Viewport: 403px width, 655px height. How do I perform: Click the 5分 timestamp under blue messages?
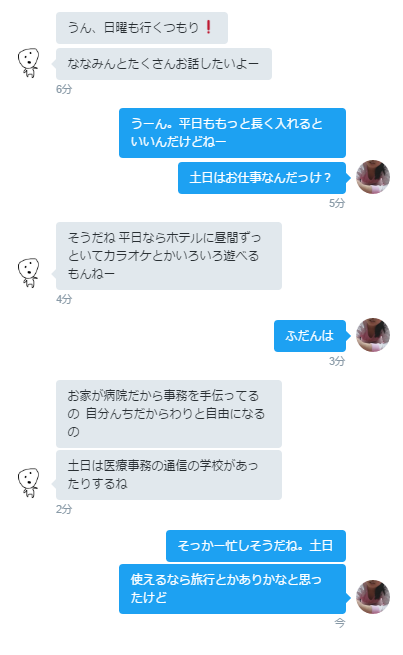pyautogui.click(x=337, y=203)
